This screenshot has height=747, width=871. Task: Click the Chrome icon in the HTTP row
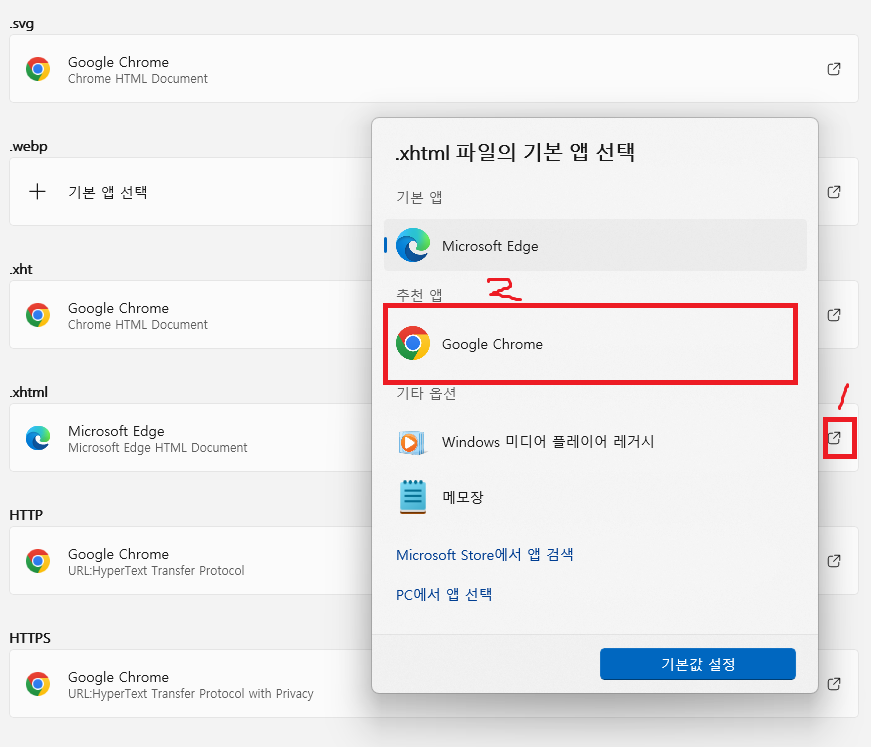(x=38, y=561)
